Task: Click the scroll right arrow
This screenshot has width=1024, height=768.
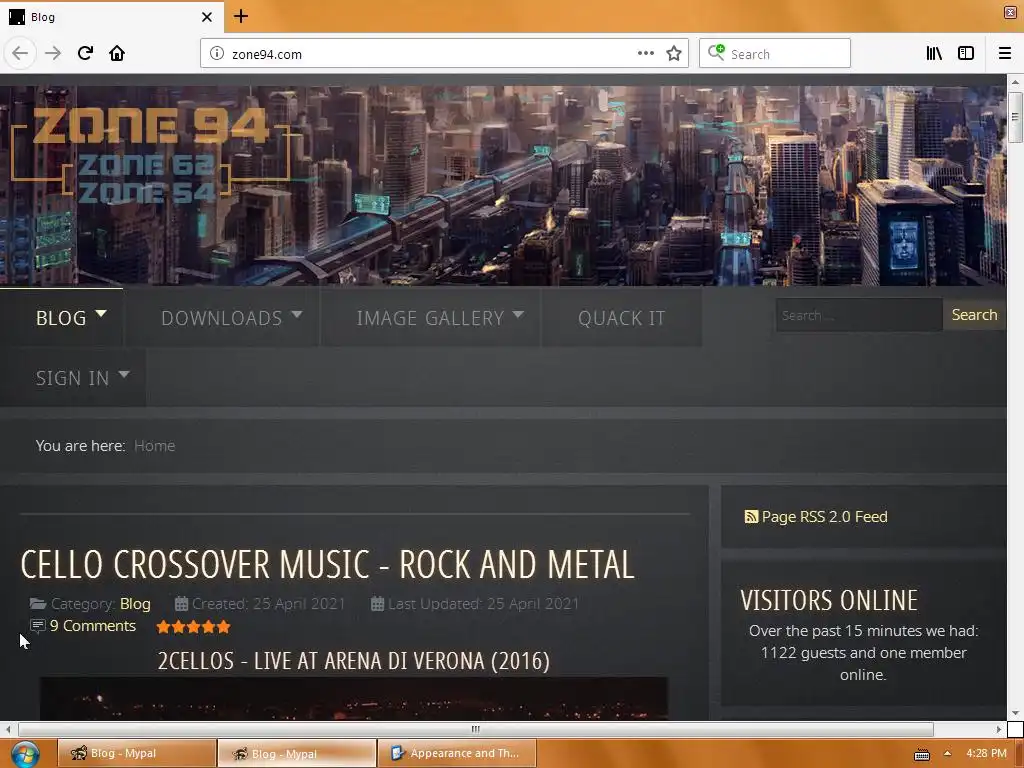Action: (x=999, y=729)
